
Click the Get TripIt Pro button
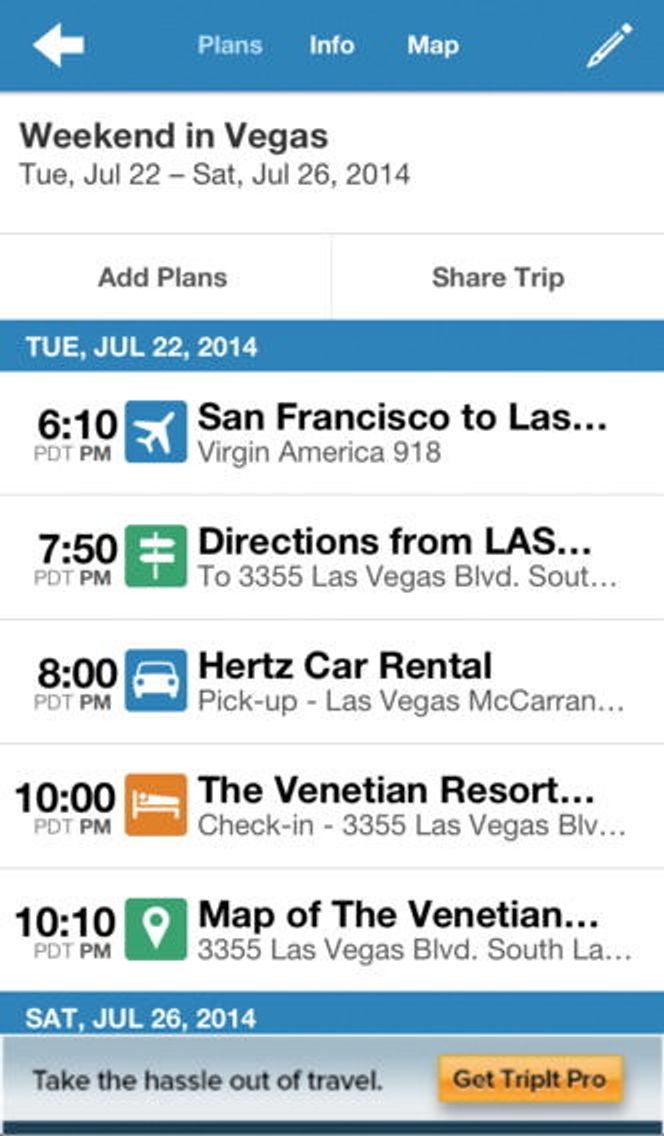[x=530, y=1079]
